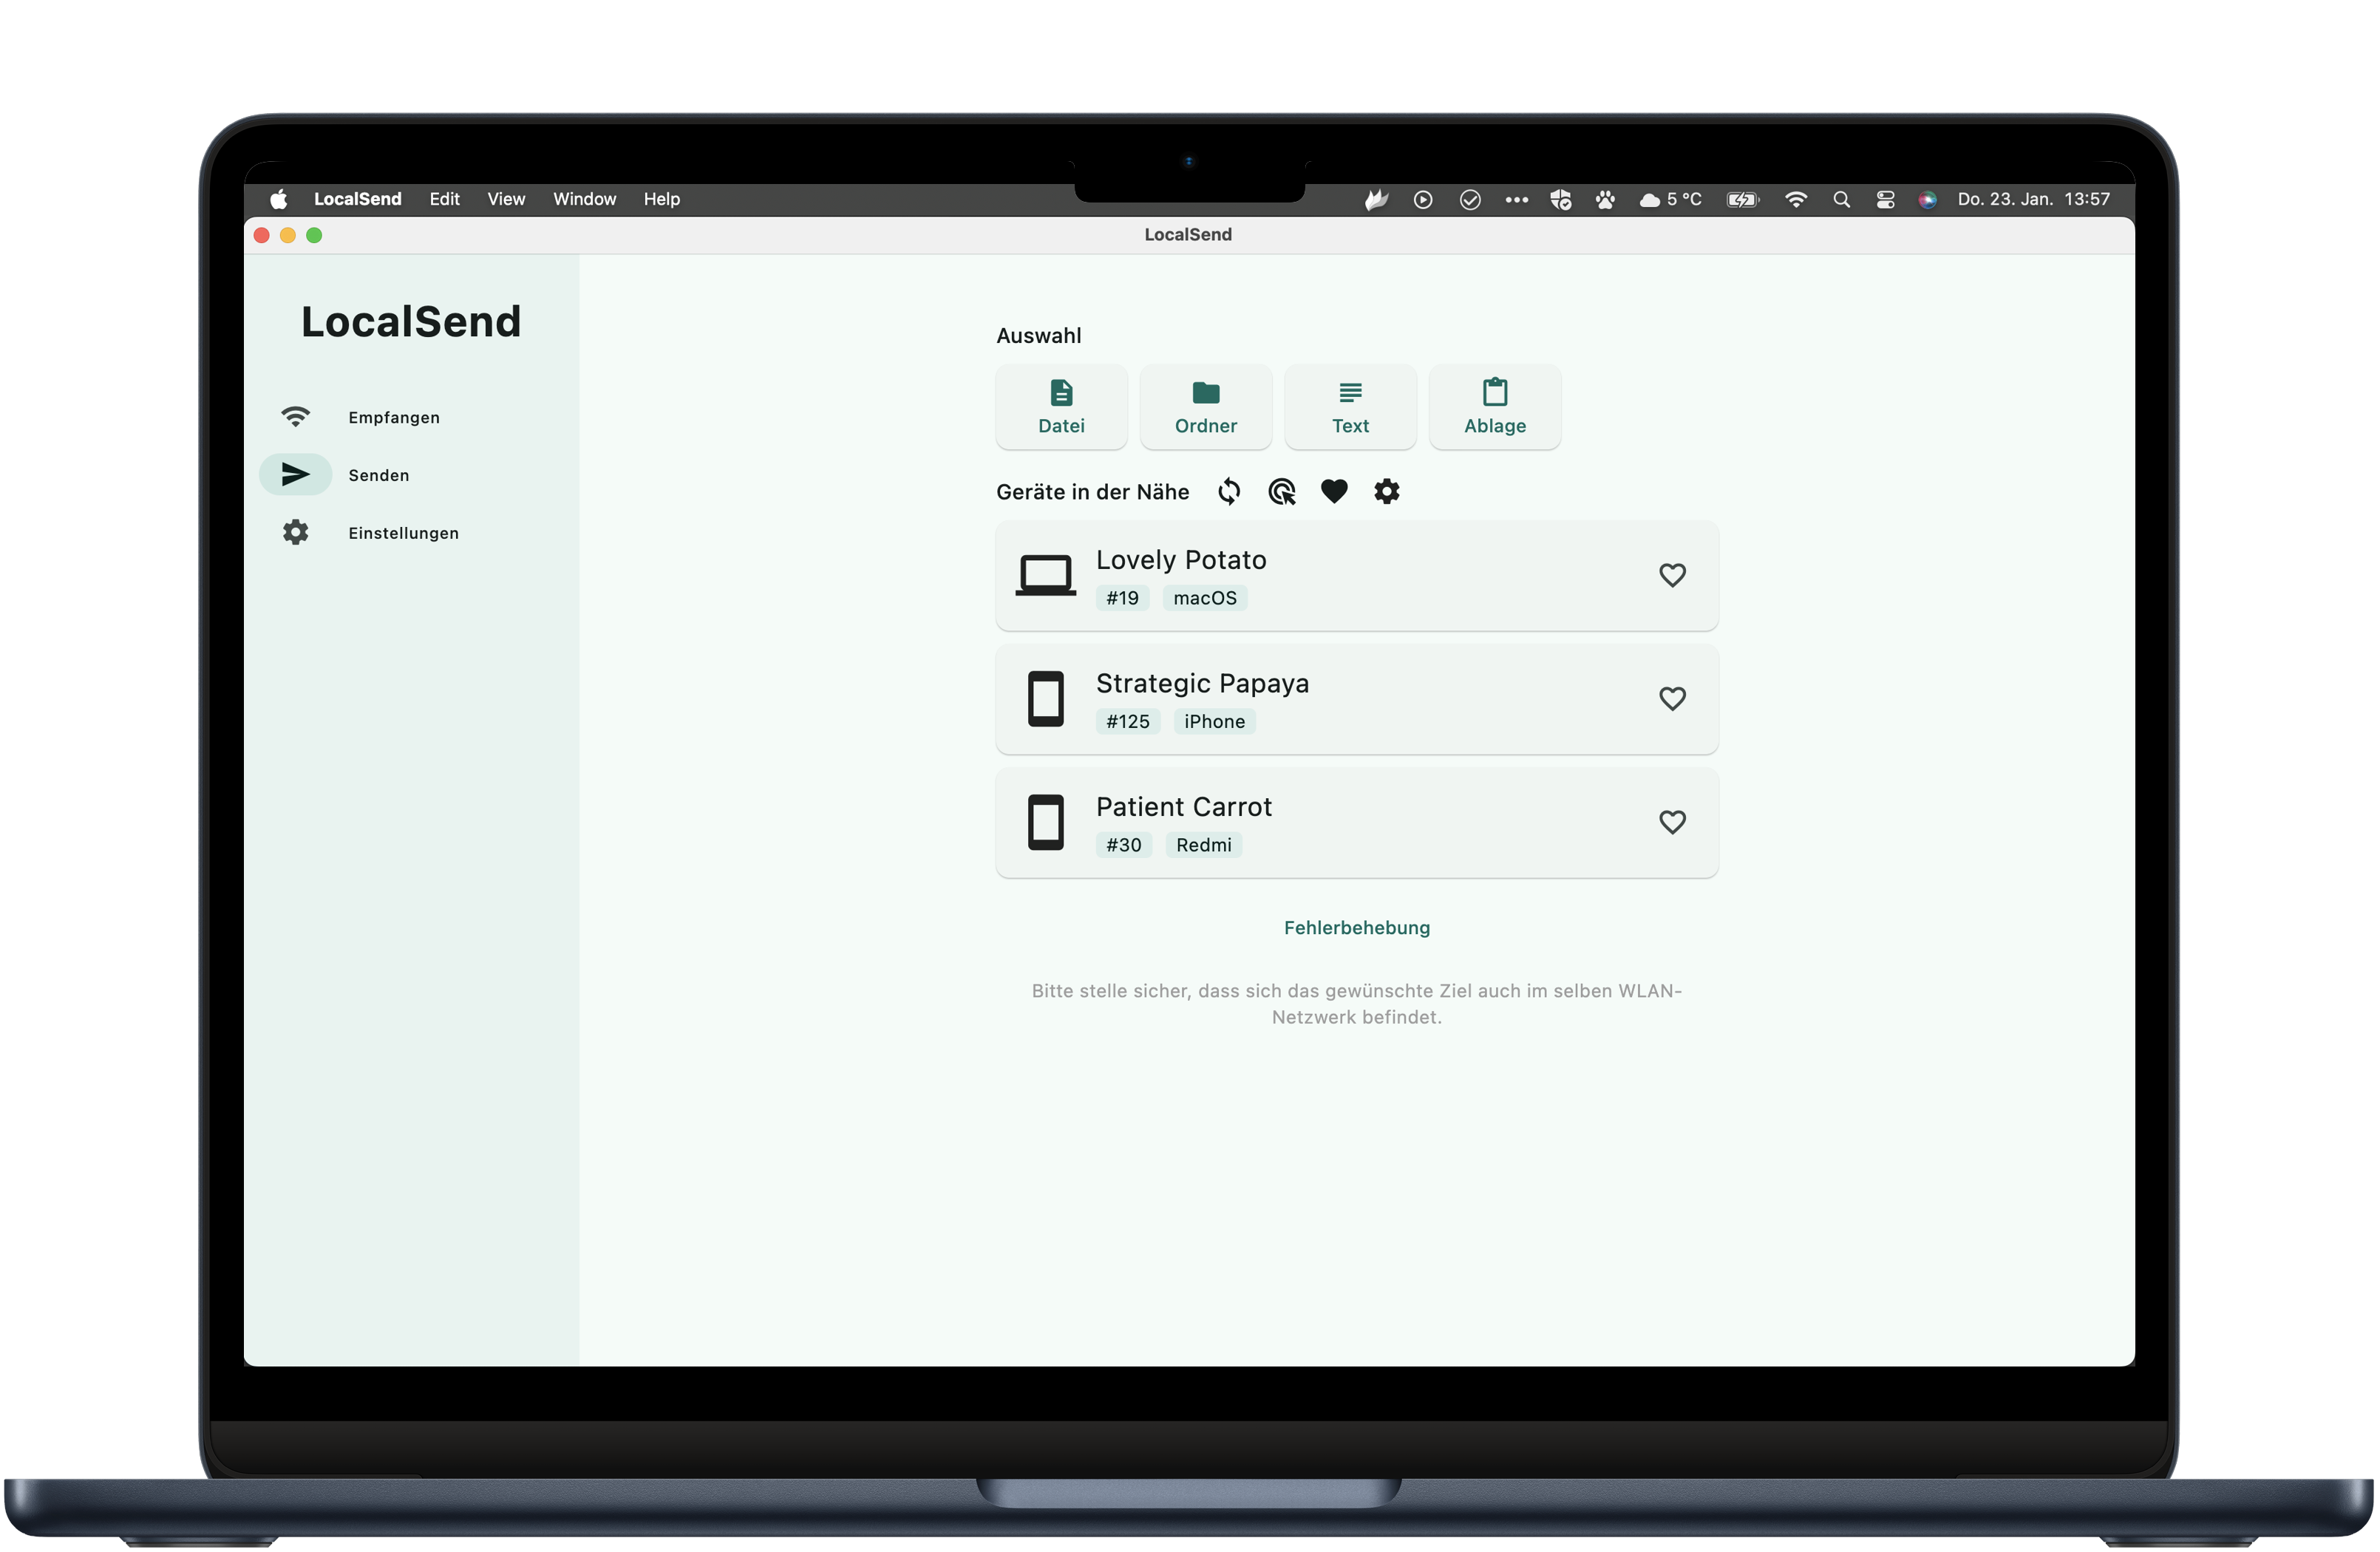Open favorites list via filled heart
Image resolution: width=2380 pixels, height=1552 pixels.
1334,492
